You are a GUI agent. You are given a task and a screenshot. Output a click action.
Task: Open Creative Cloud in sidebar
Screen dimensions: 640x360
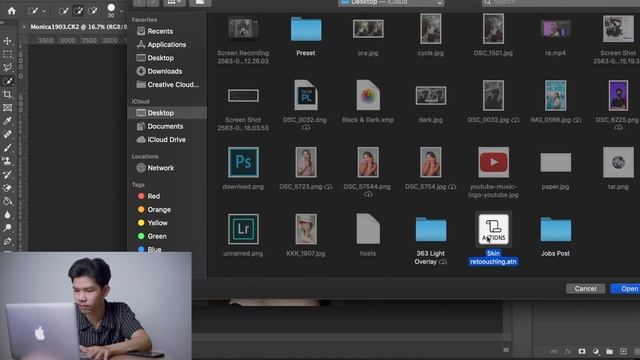173,84
